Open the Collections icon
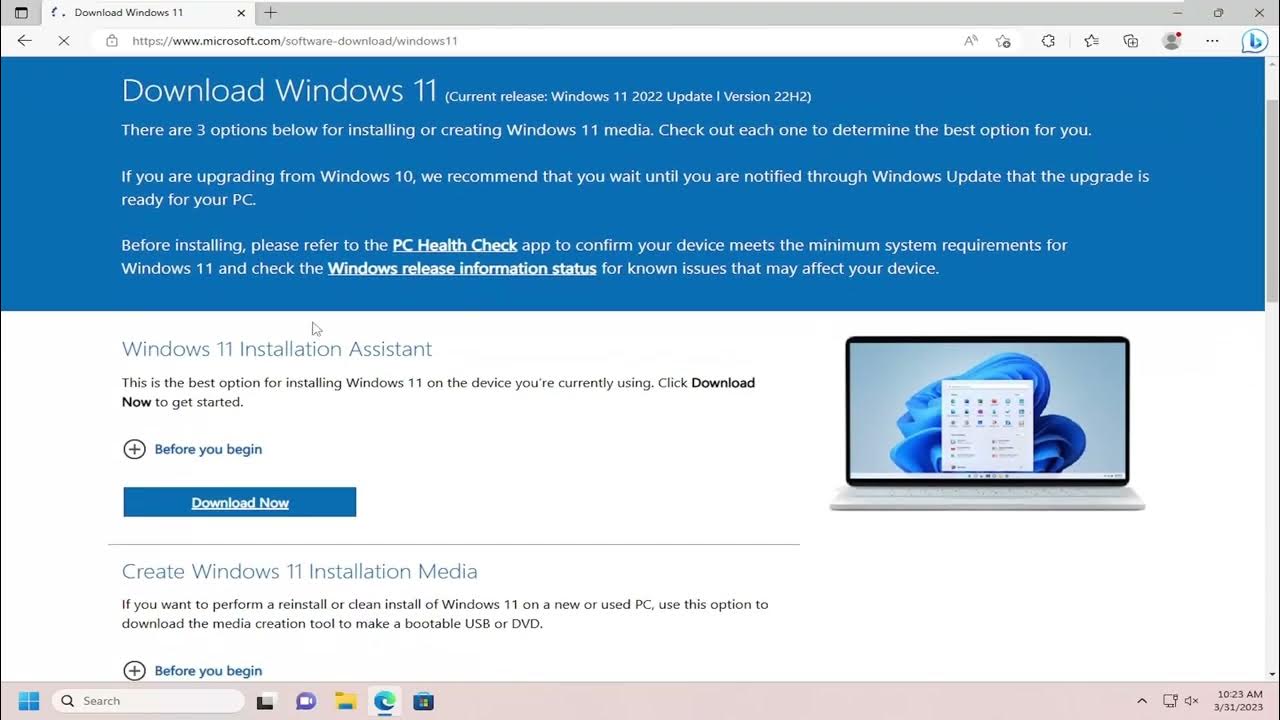Image resolution: width=1280 pixels, height=720 pixels. tap(1131, 41)
